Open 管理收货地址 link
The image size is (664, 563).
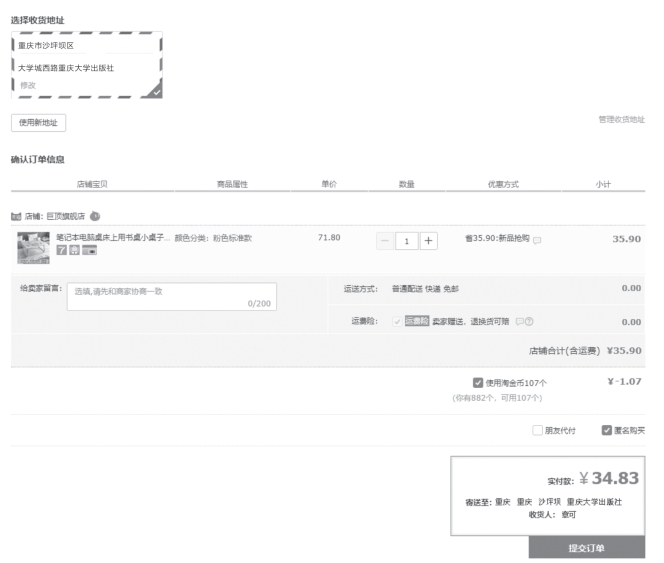click(x=621, y=119)
